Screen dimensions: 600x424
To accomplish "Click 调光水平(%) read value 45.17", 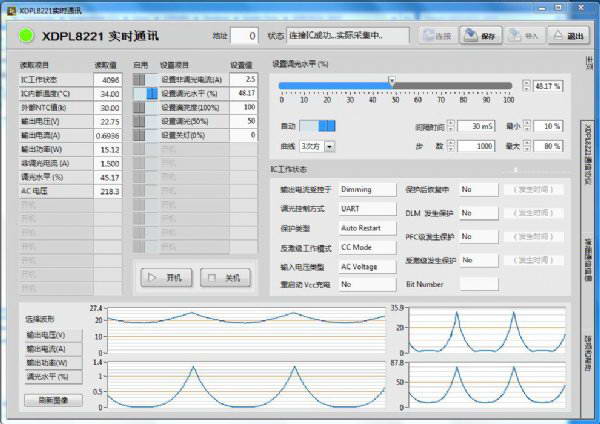I will coord(108,178).
